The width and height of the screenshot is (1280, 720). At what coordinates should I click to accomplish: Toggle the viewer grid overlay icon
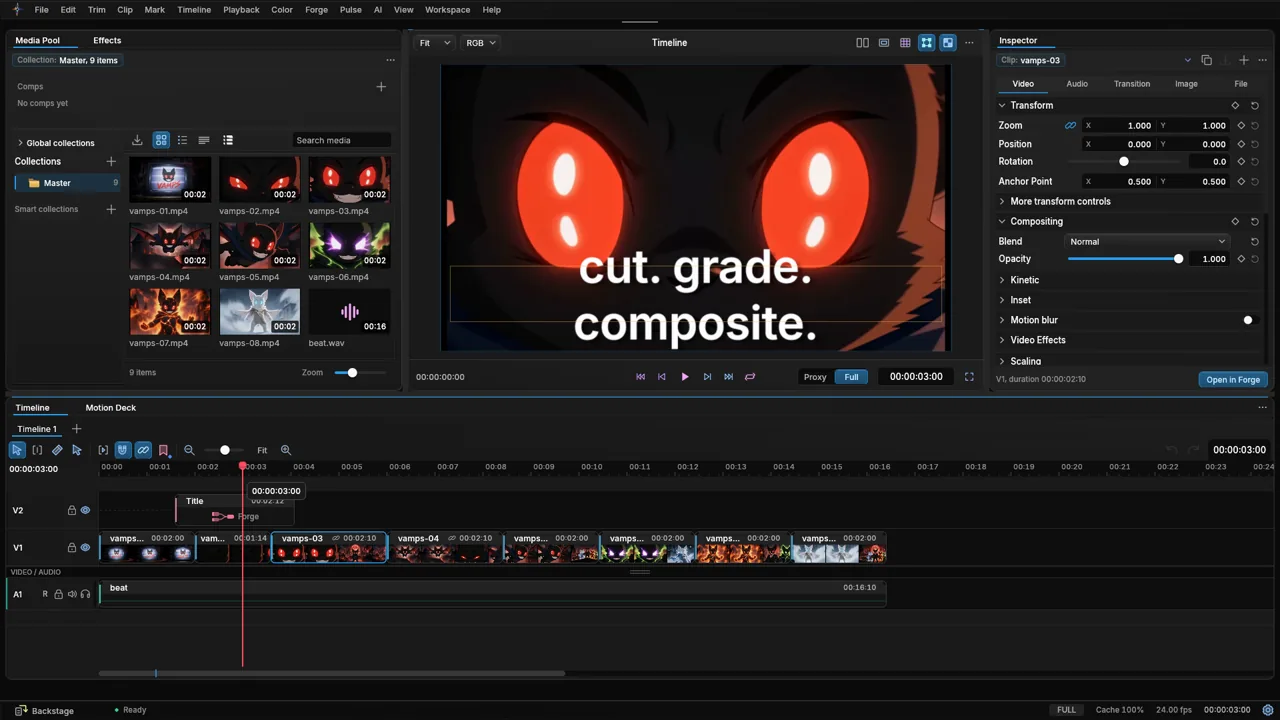(x=905, y=43)
